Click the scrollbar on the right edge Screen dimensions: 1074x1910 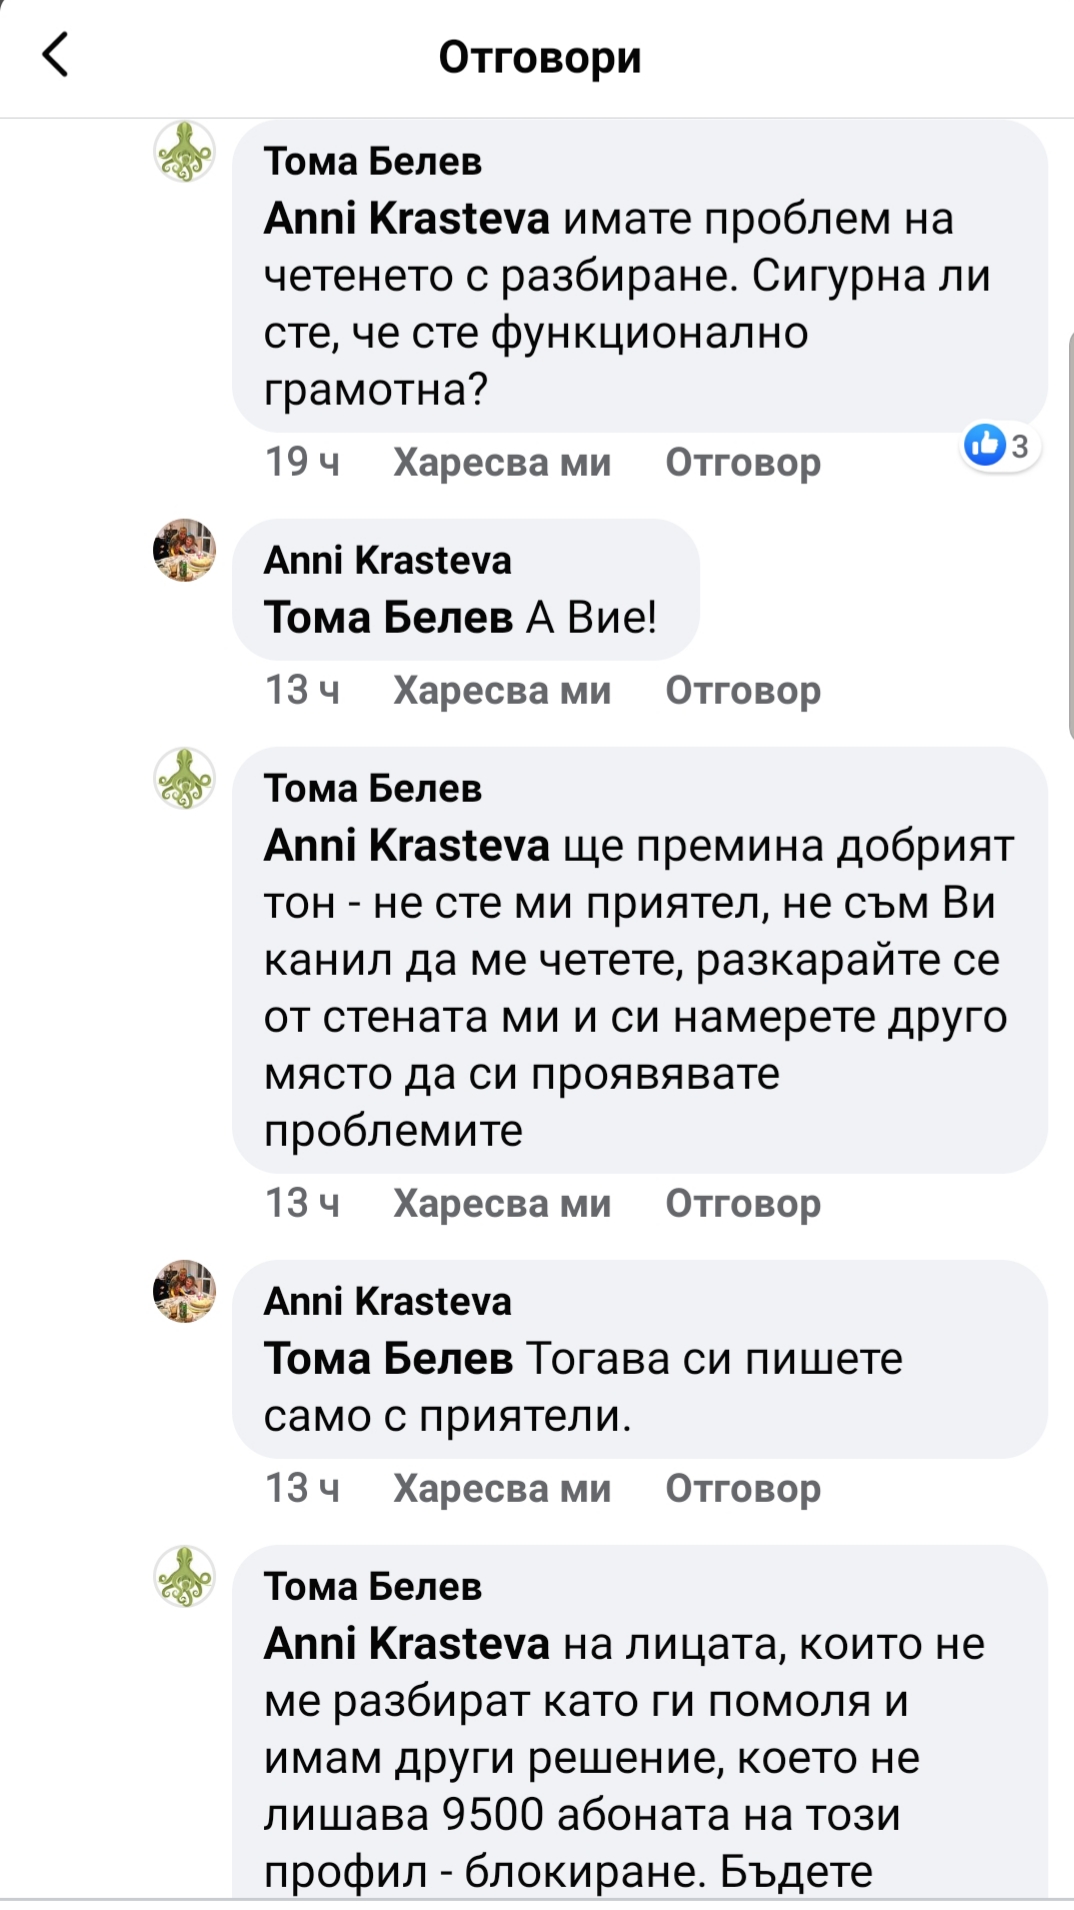click(x=1070, y=530)
